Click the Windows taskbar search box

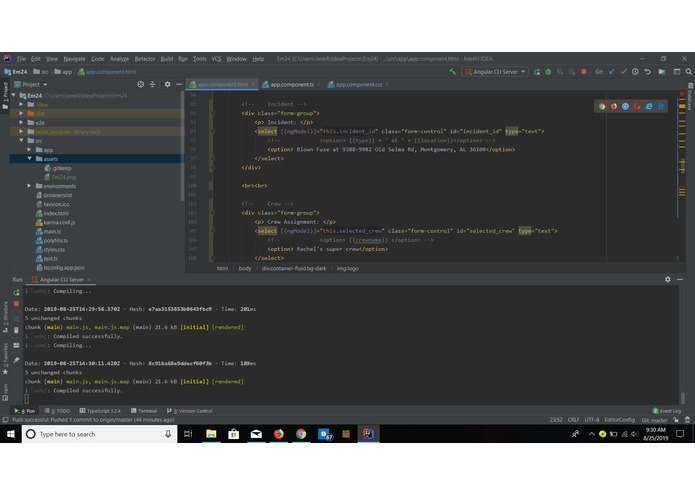click(x=100, y=434)
